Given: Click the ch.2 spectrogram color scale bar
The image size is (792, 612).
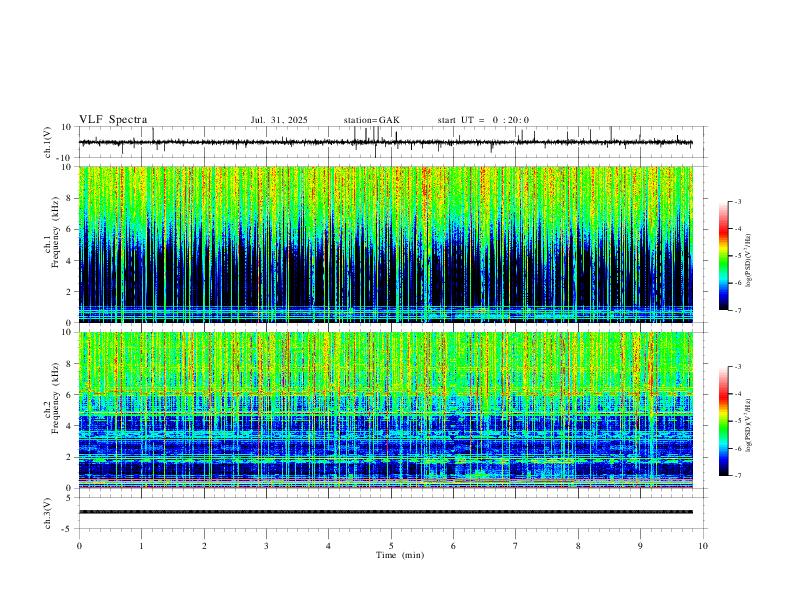Looking at the screenshot, I should click(x=724, y=421).
